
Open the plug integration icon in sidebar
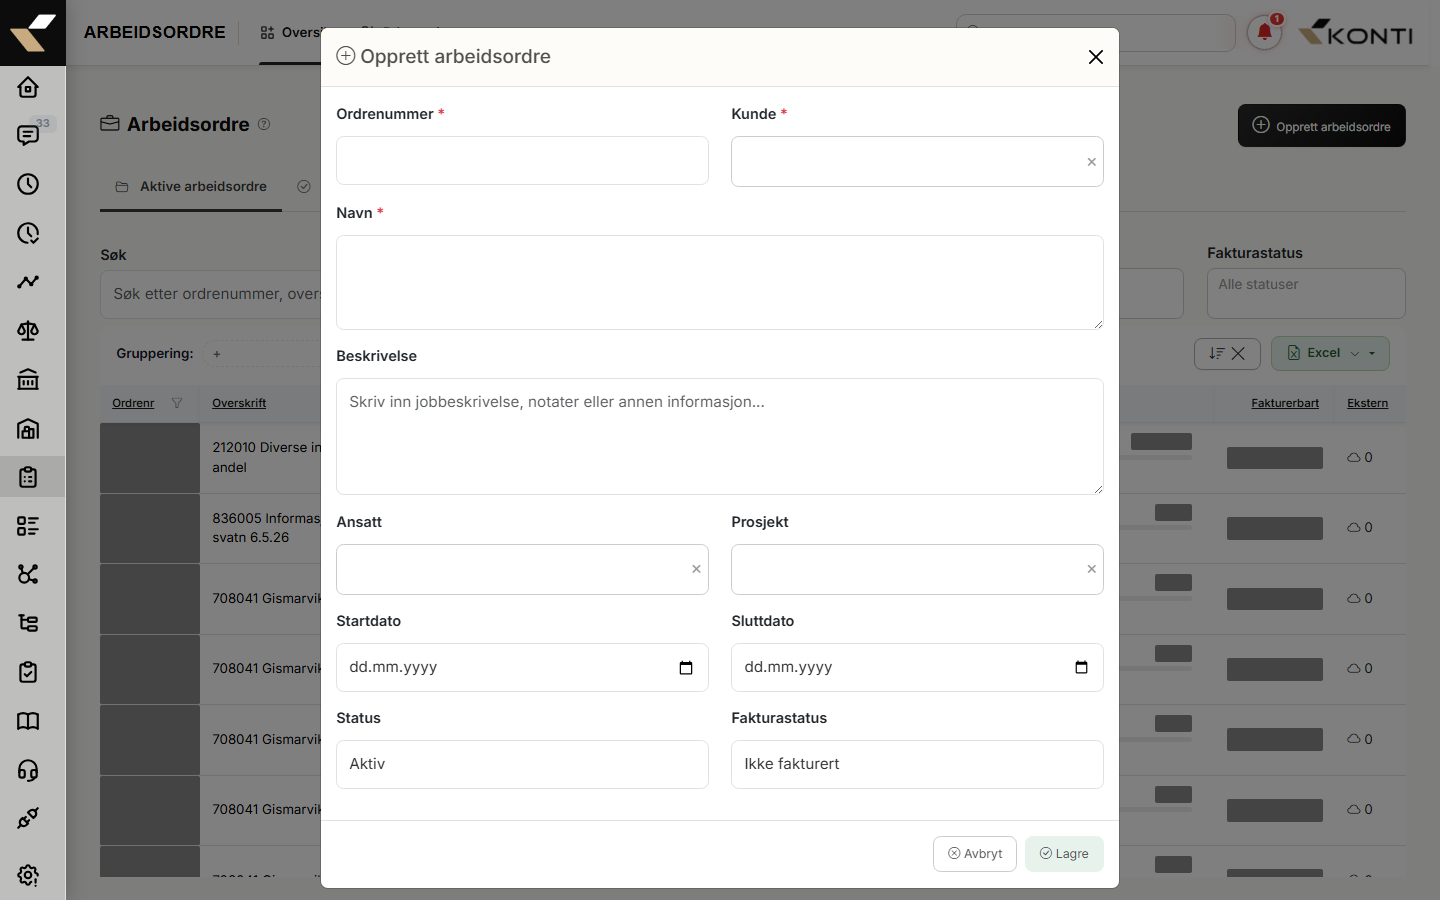(x=28, y=819)
